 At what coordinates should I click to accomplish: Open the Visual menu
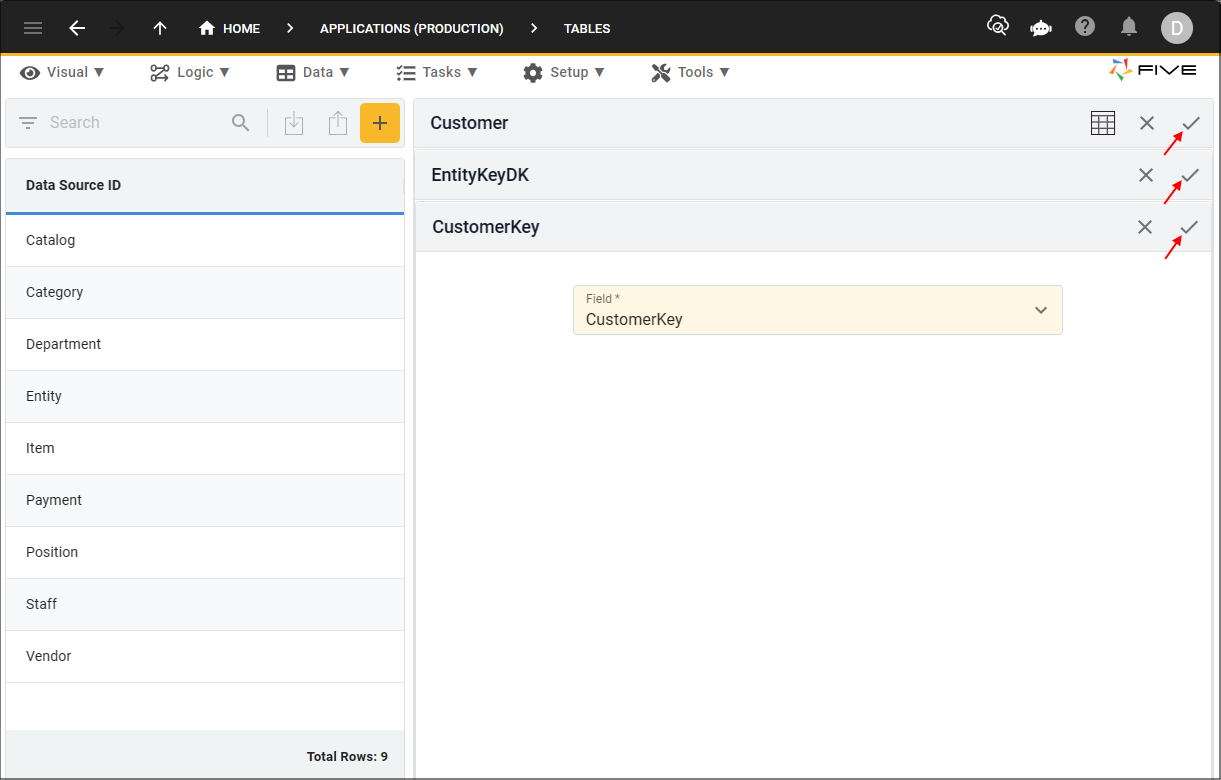pos(62,72)
